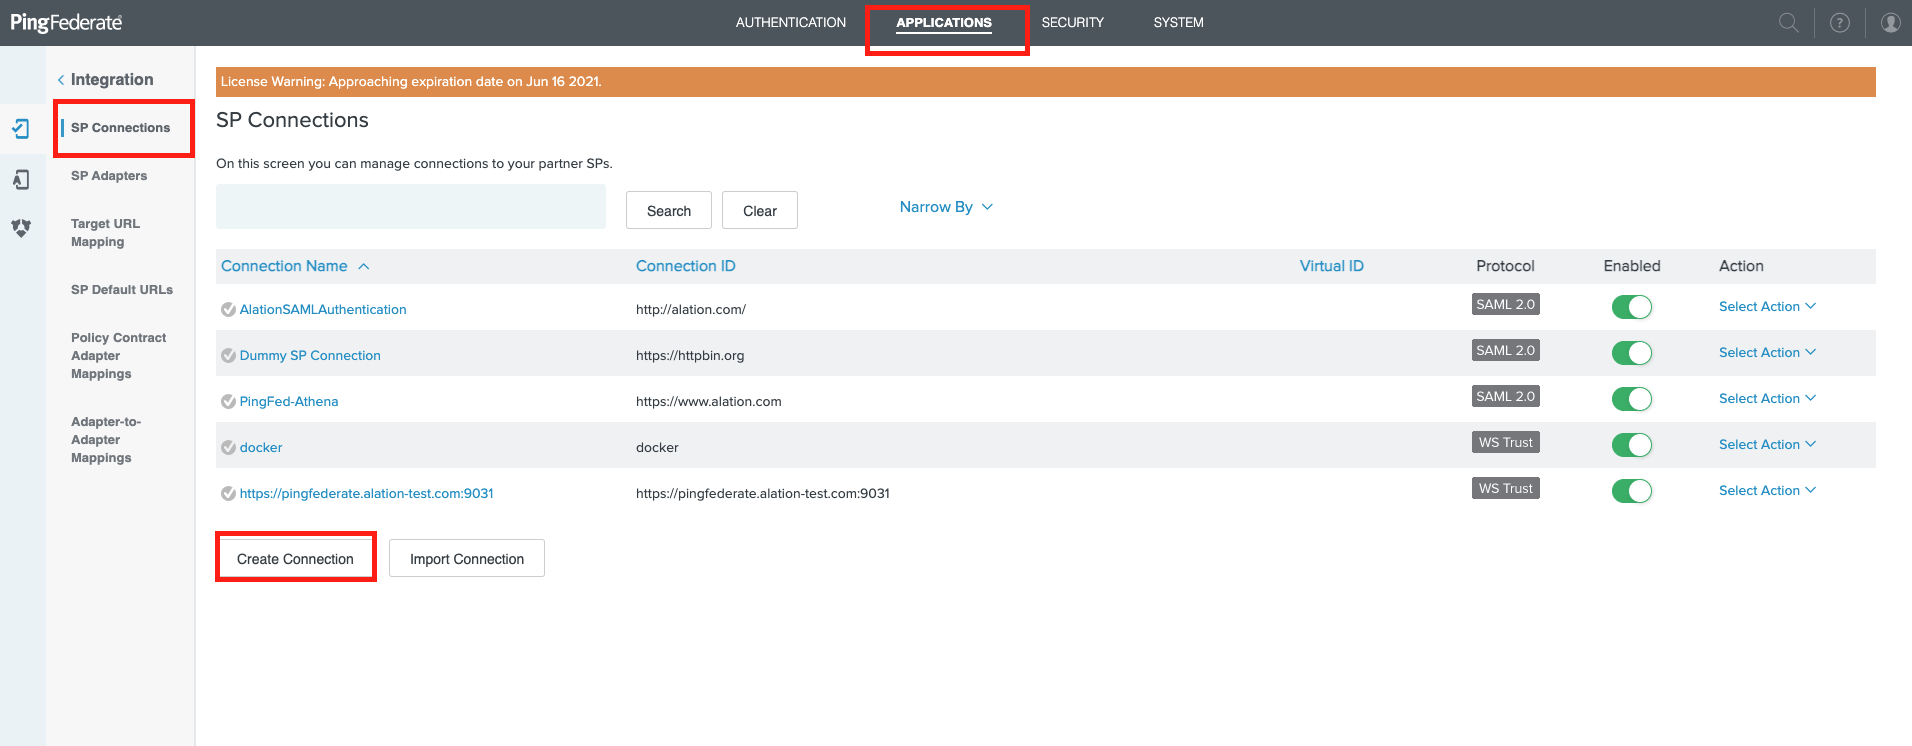The image size is (1912, 746).
Task: Click the Create Connection button
Action: point(295,558)
